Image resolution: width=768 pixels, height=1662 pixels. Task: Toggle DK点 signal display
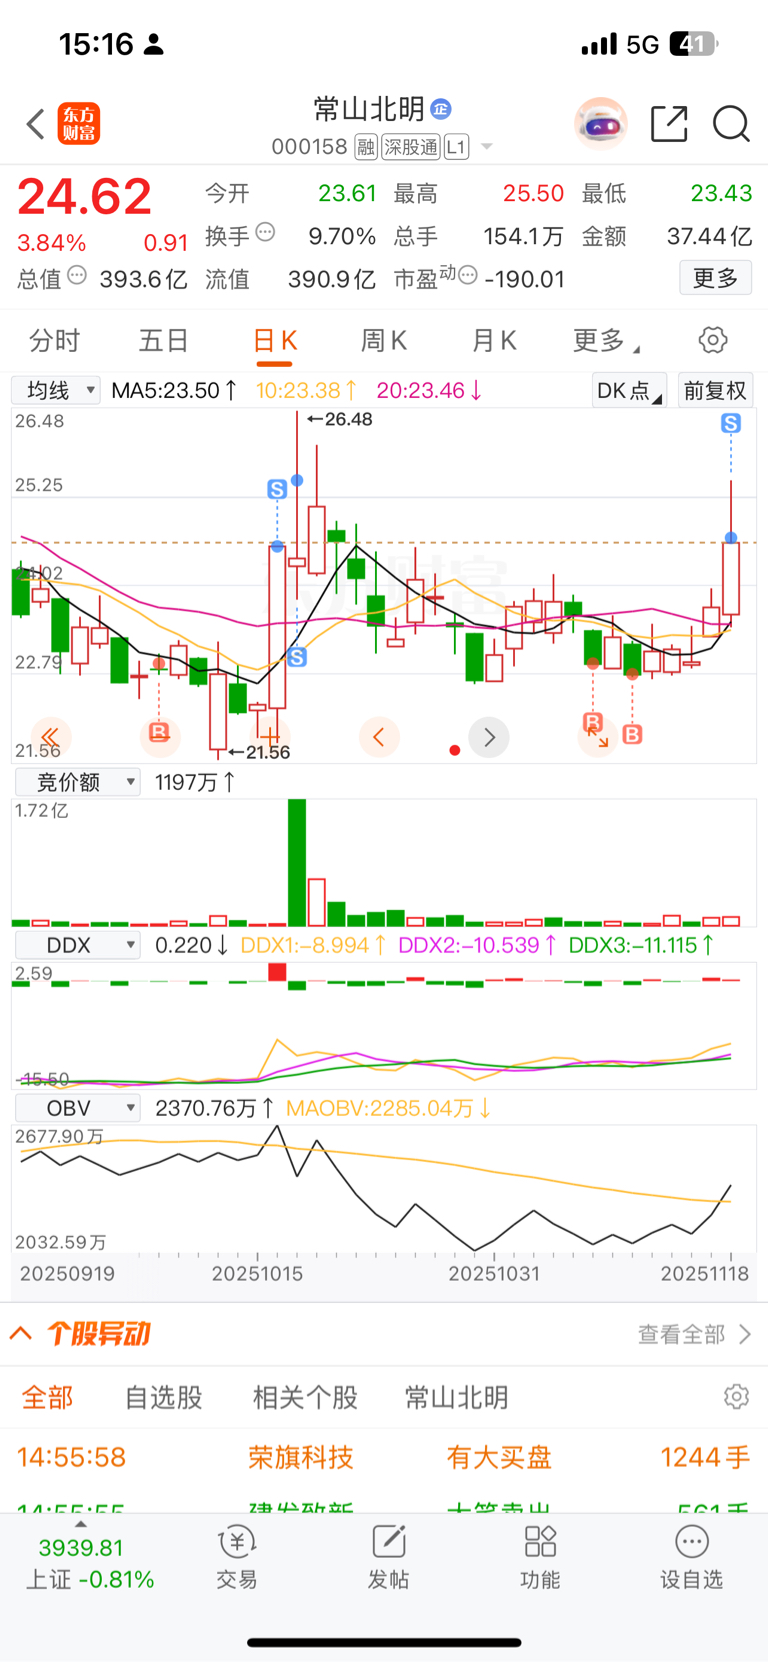pos(629,391)
